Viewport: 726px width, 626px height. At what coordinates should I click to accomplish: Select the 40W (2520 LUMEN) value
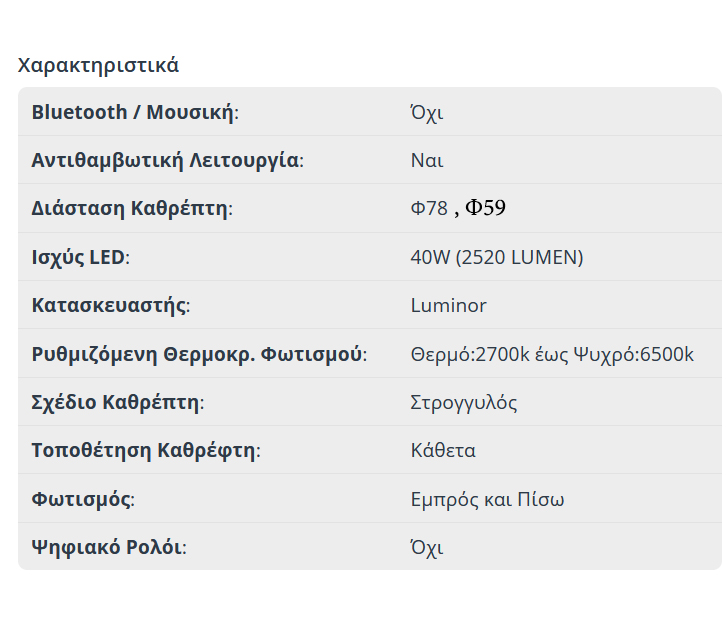coord(496,257)
